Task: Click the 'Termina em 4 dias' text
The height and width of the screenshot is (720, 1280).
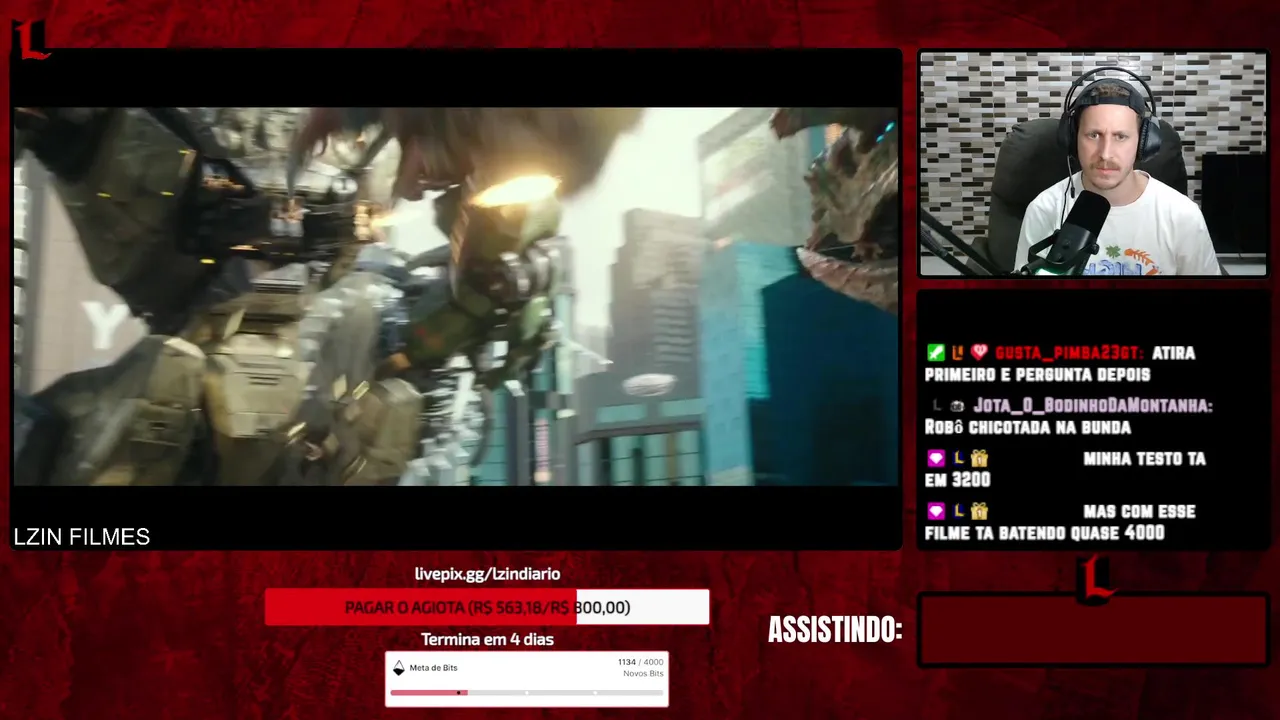Action: [487, 639]
